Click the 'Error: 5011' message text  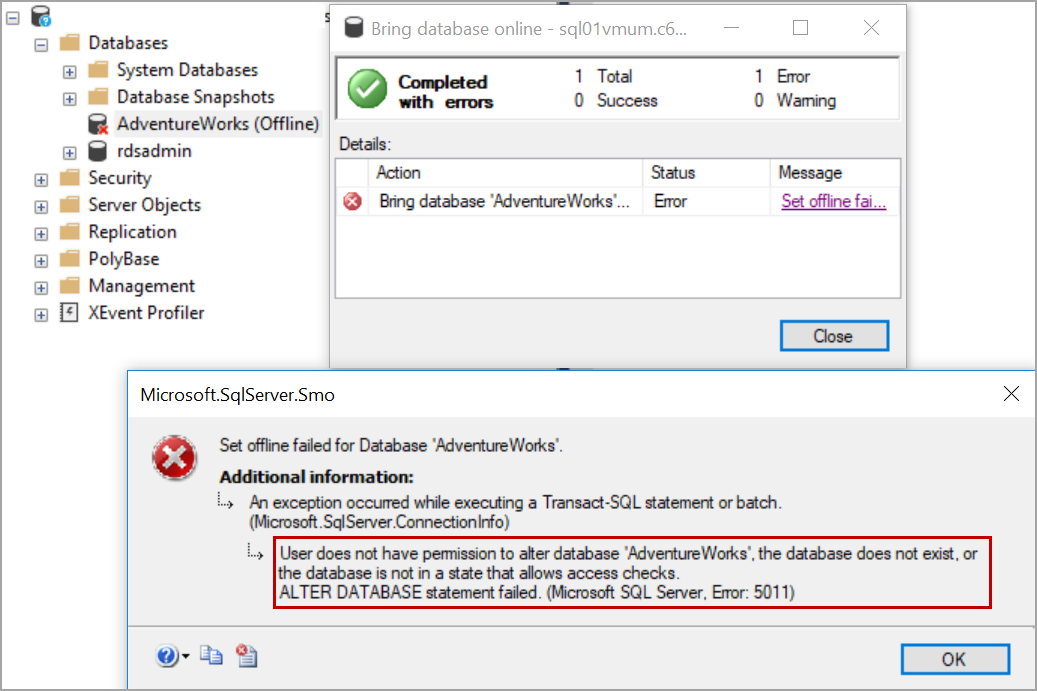pyautogui.click(x=751, y=592)
